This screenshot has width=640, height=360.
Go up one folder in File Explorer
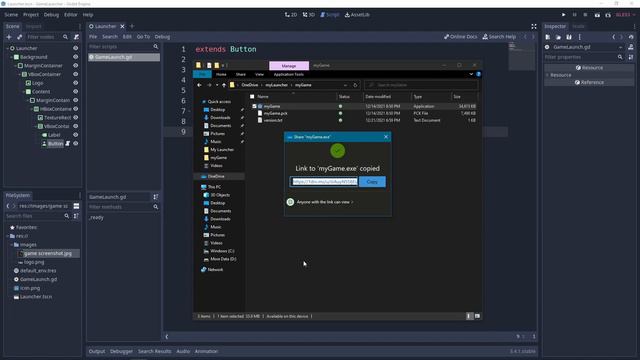(224, 85)
